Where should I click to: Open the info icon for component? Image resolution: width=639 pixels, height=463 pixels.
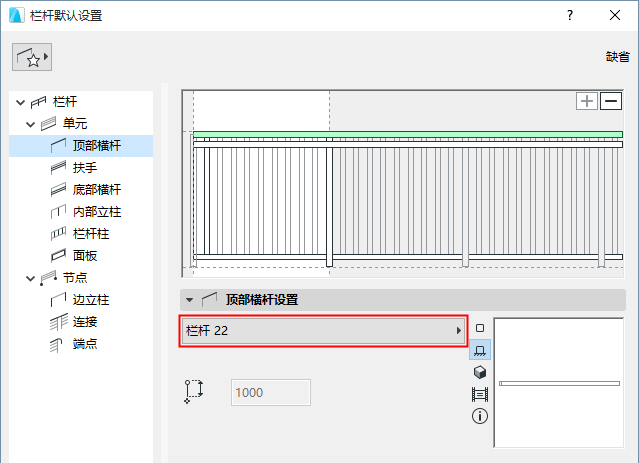pyautogui.click(x=480, y=417)
